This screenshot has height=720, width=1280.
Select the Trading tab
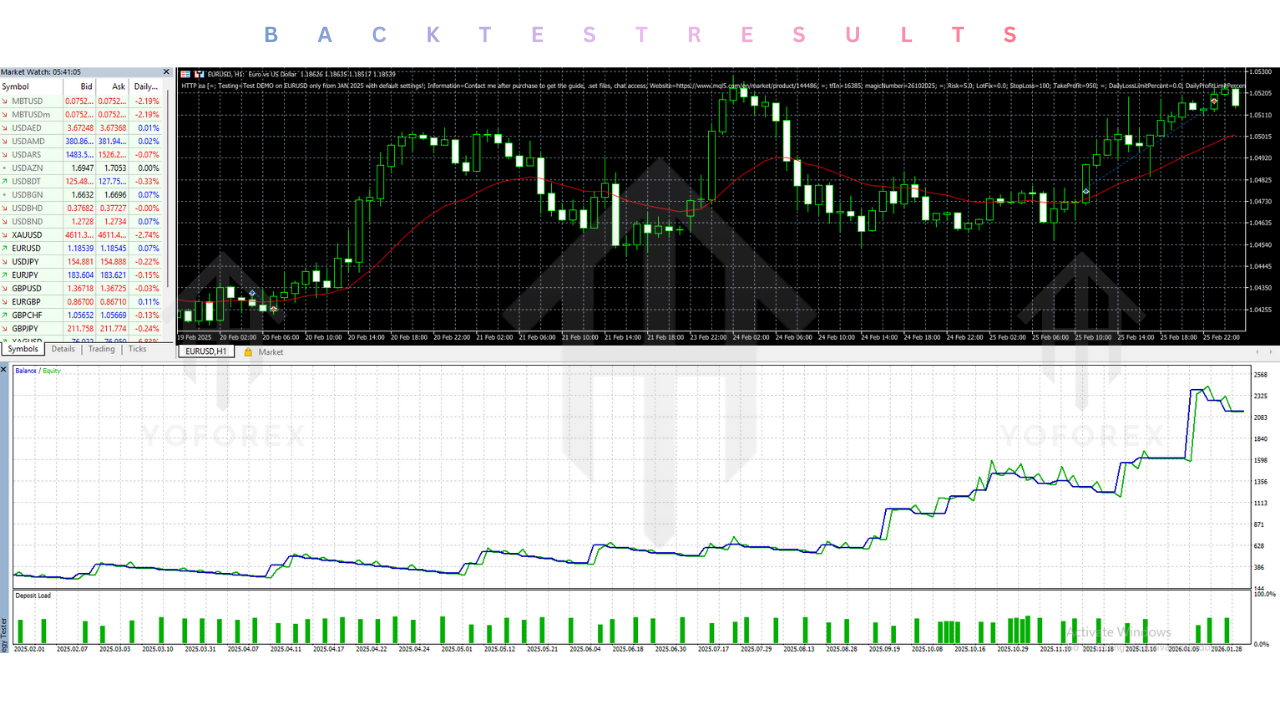(x=101, y=349)
